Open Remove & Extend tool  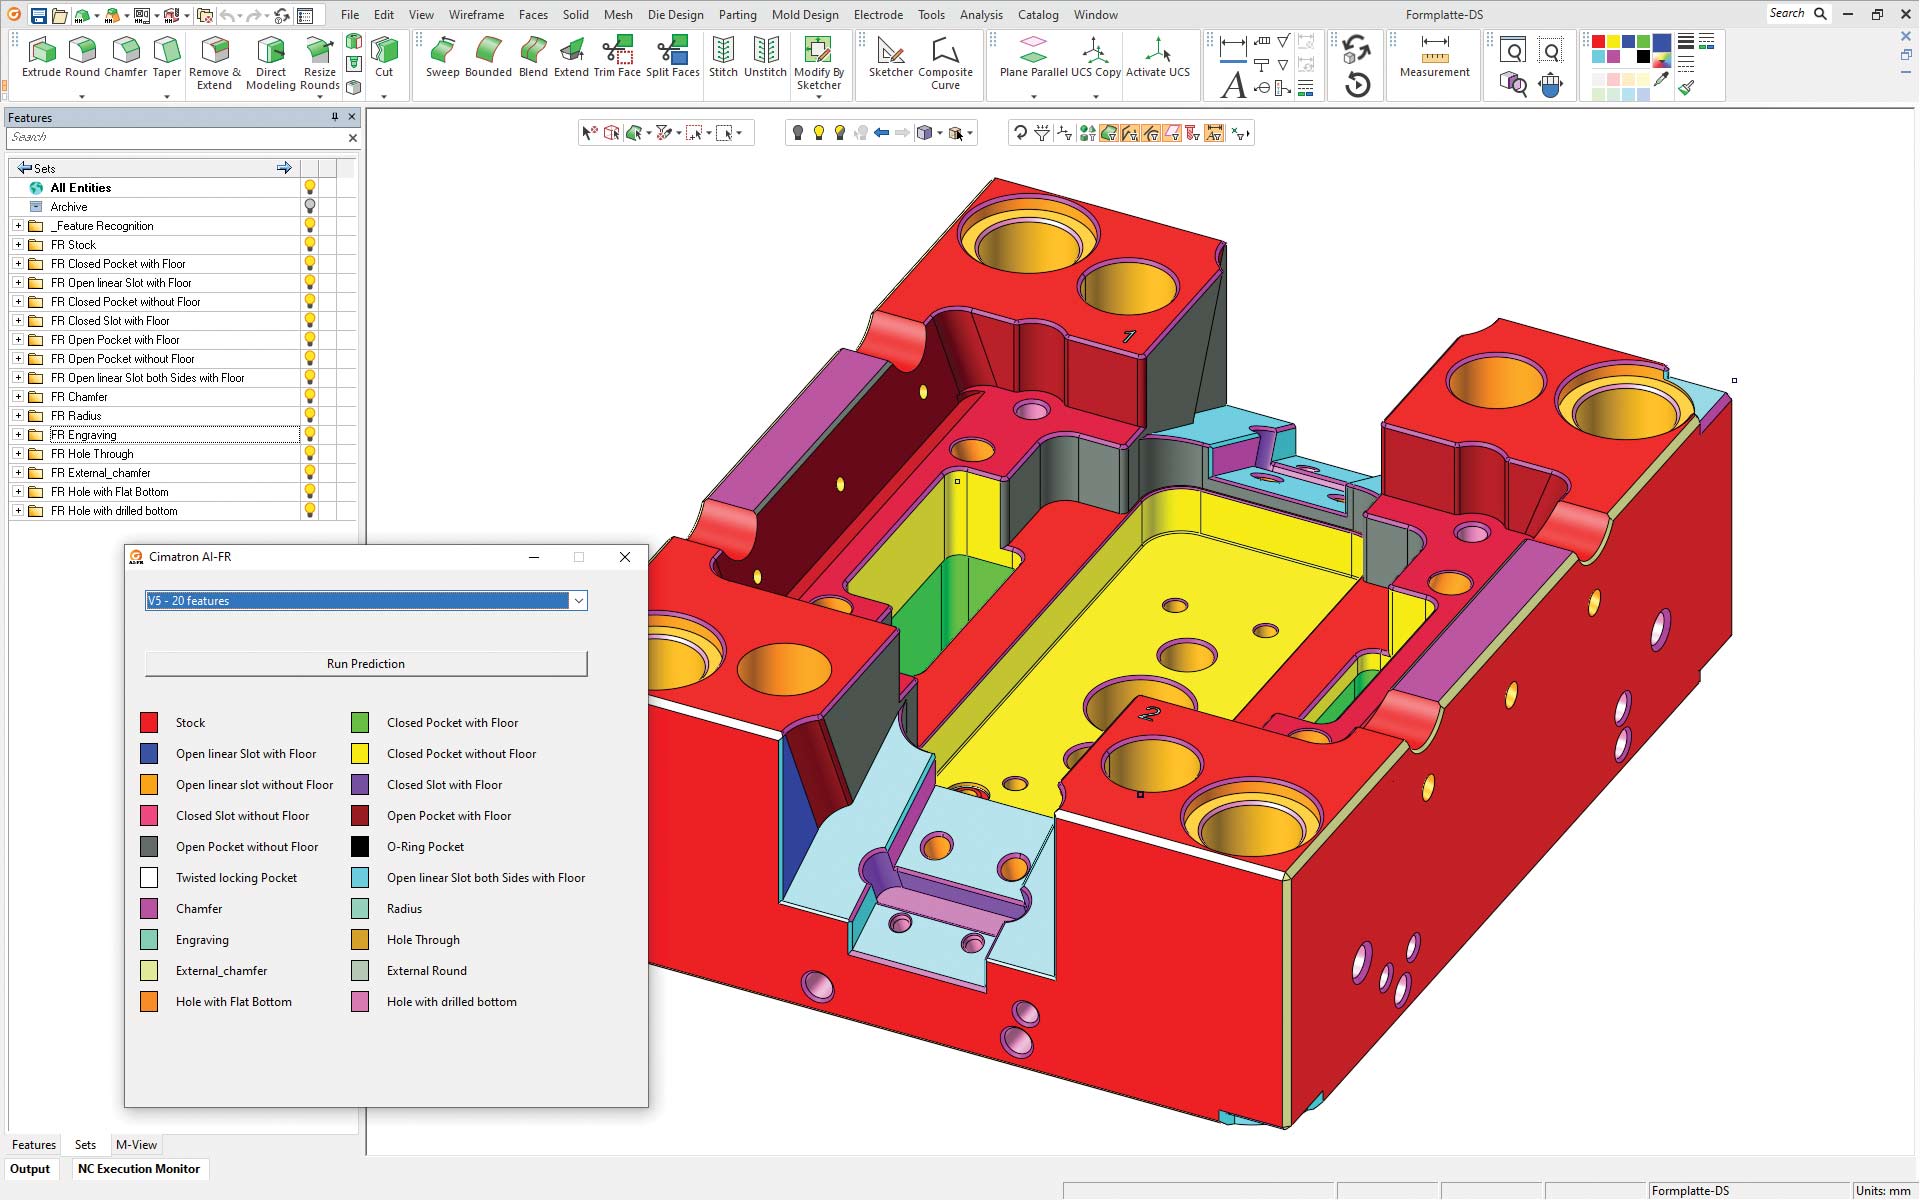click(215, 63)
